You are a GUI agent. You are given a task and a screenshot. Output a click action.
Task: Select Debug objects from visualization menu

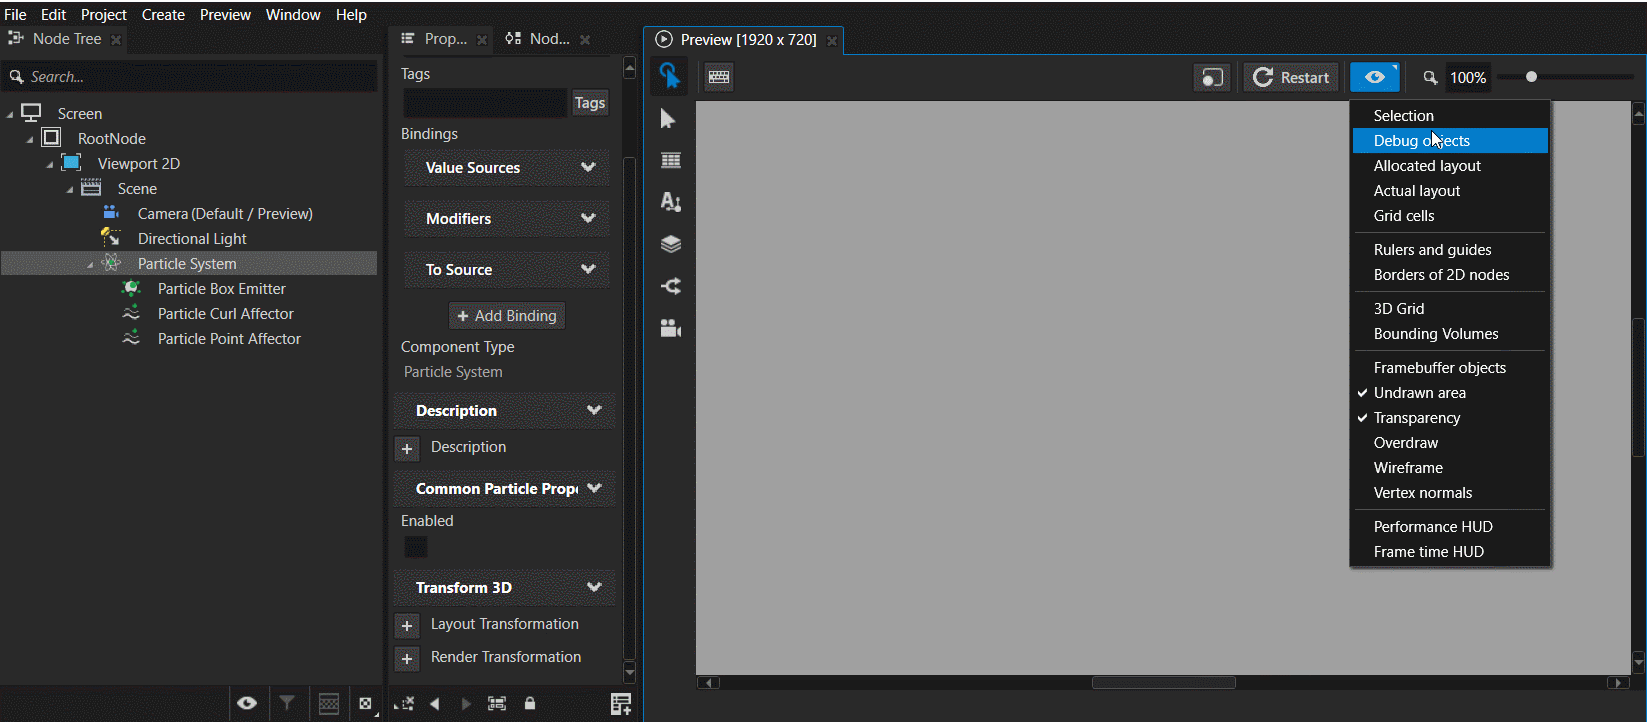tap(1450, 141)
